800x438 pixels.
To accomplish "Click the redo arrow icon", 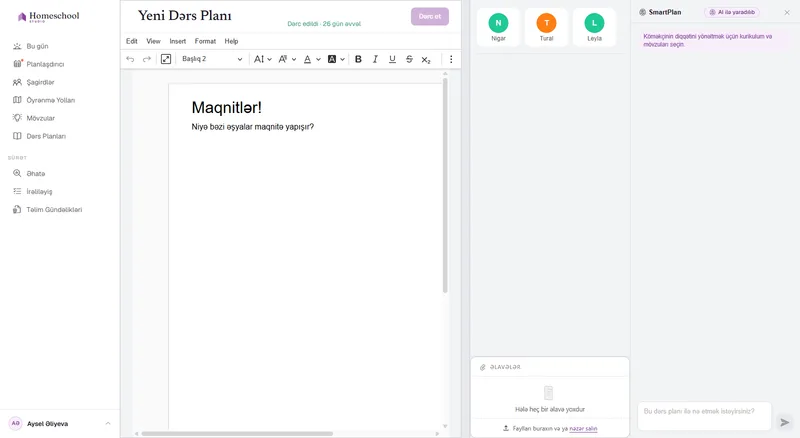I will [x=146, y=59].
